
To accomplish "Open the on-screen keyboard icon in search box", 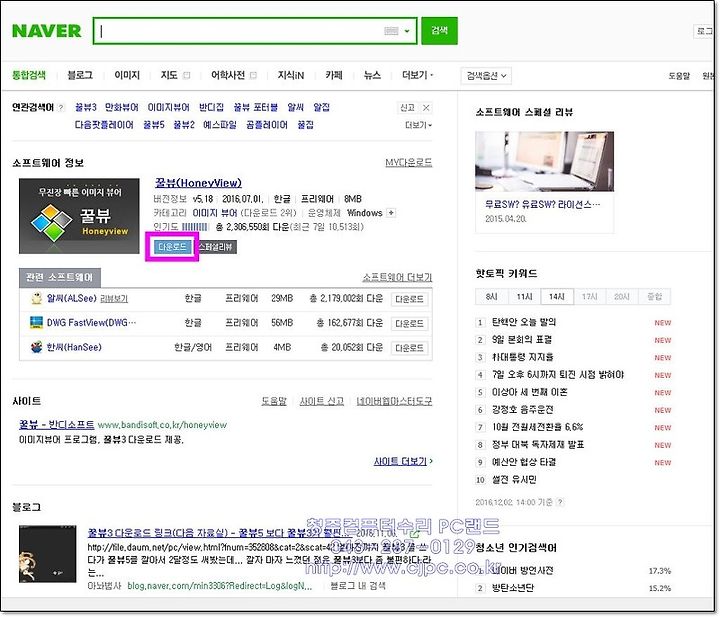I will (x=391, y=31).
